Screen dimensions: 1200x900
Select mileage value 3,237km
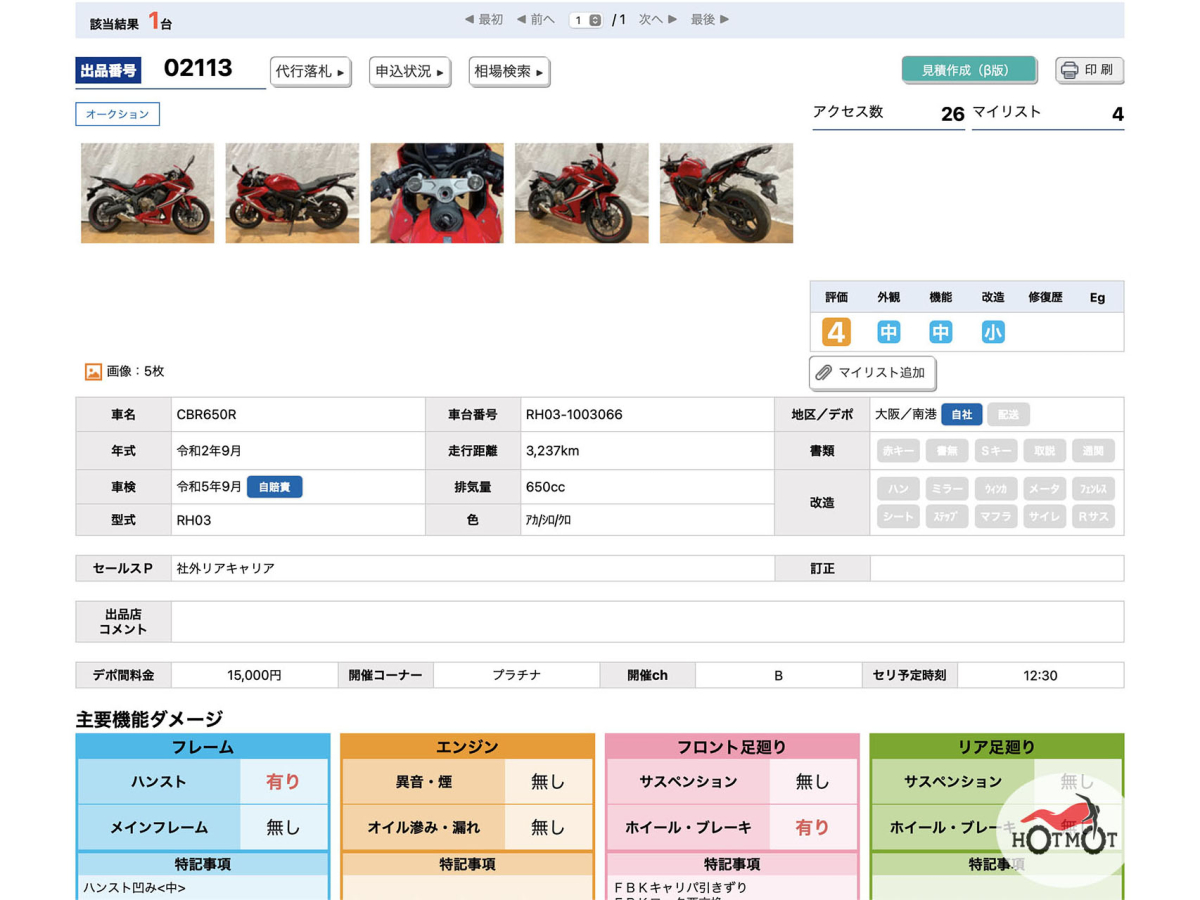(552, 451)
